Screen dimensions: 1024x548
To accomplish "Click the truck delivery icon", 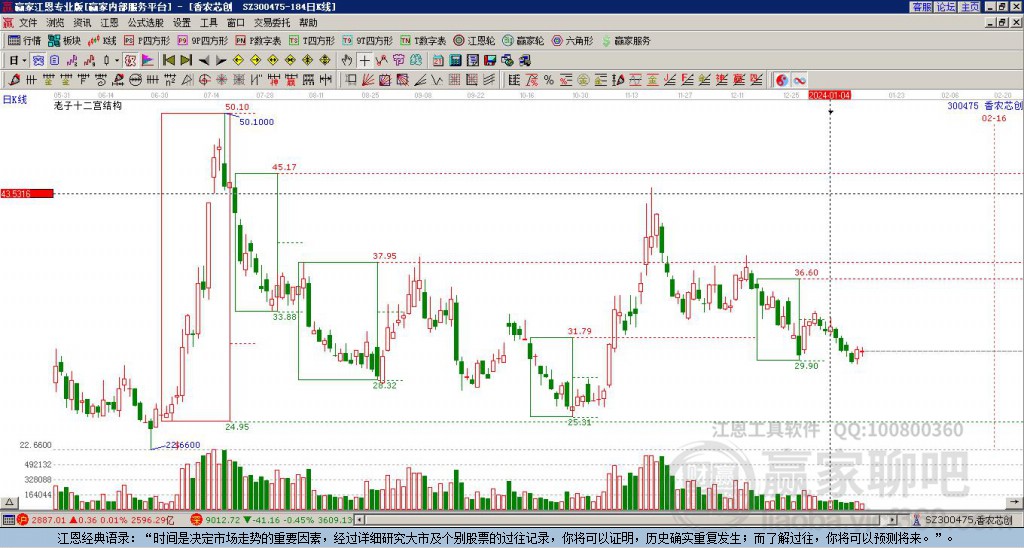I will click(x=525, y=61).
